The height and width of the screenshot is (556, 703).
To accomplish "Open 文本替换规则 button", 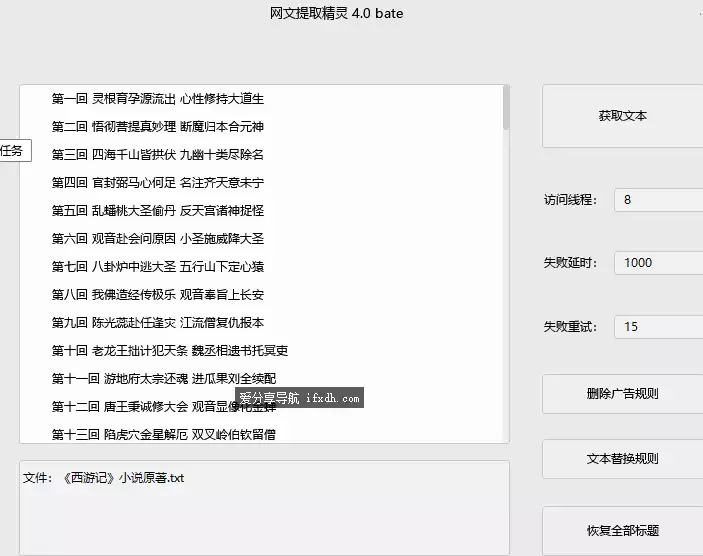I will [x=623, y=459].
